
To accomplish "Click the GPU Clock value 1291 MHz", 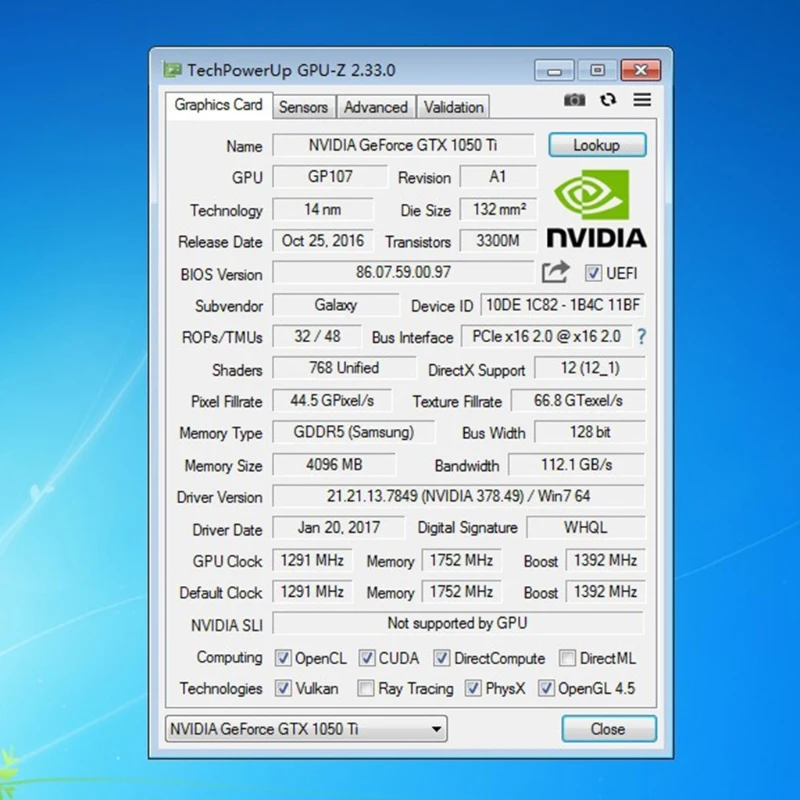I will coord(312,560).
